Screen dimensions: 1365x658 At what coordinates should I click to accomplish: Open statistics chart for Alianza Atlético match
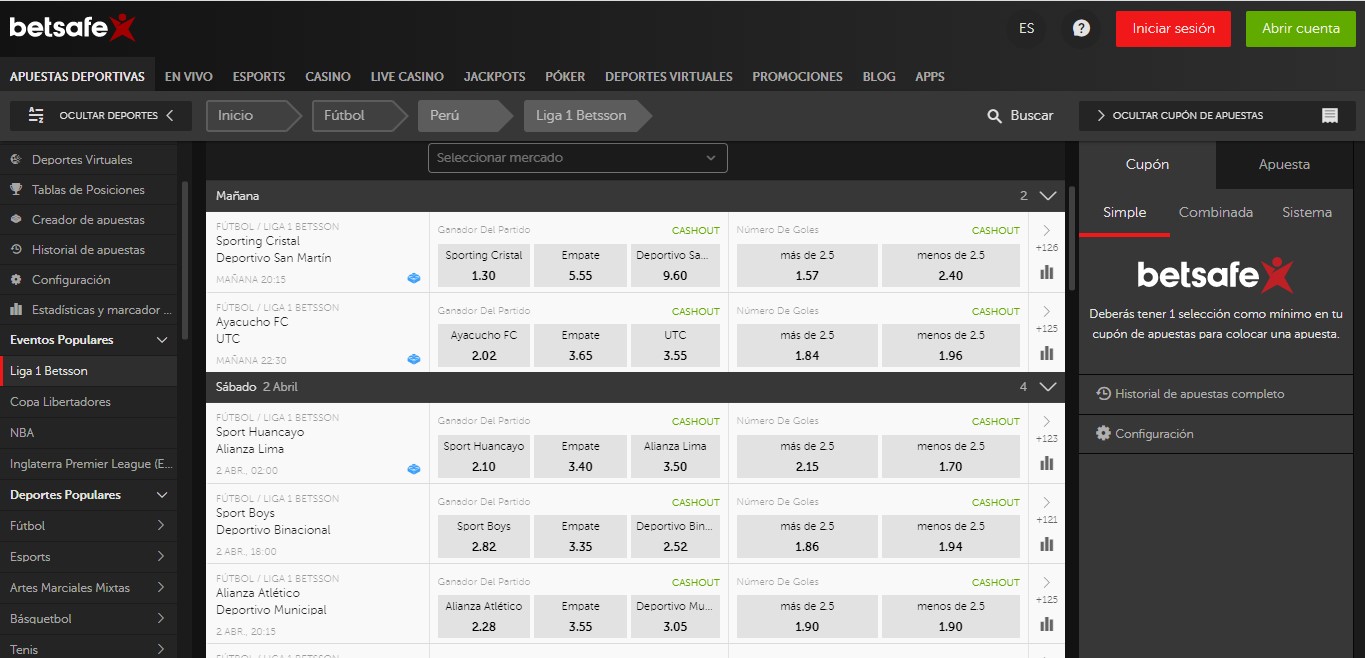point(1047,624)
